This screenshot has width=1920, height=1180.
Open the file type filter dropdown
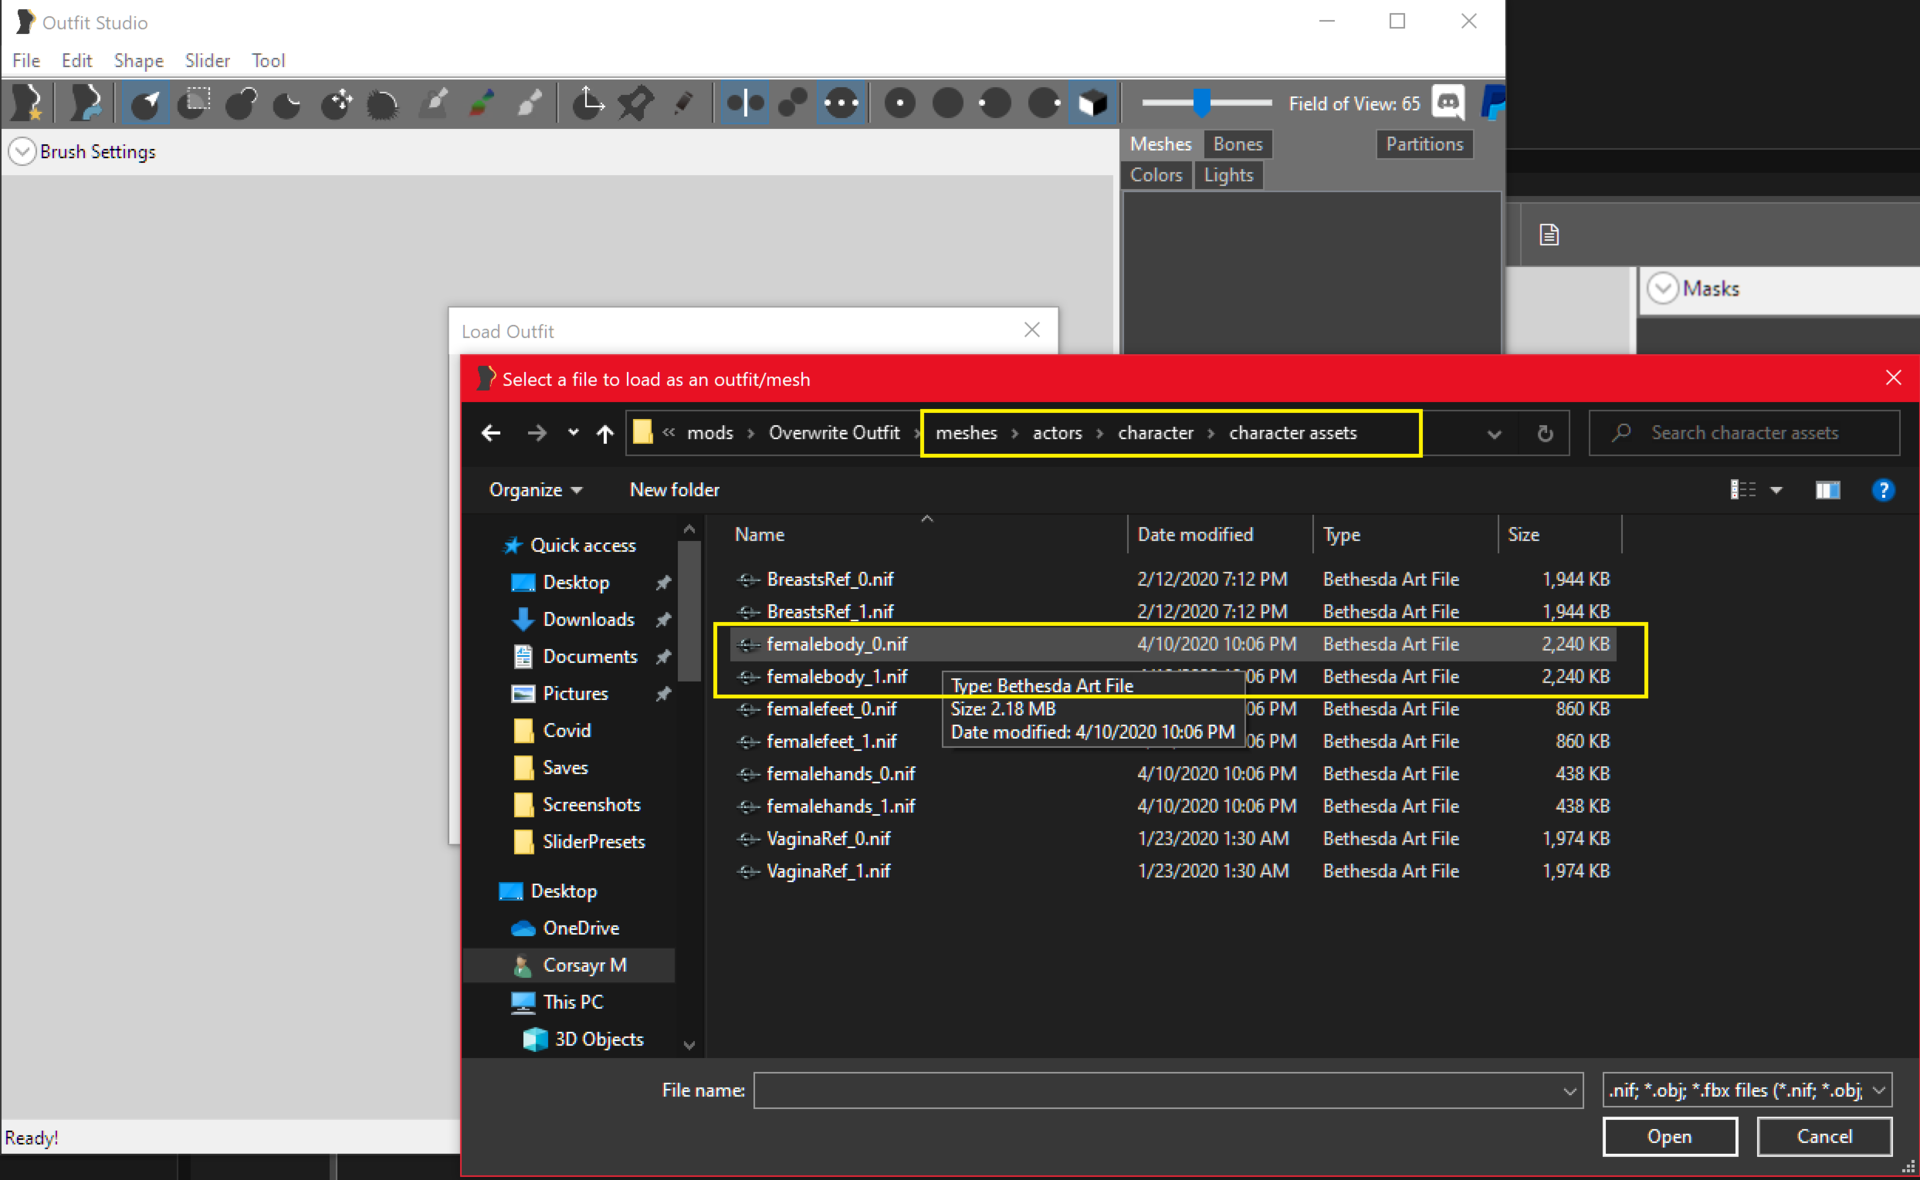[1747, 1091]
